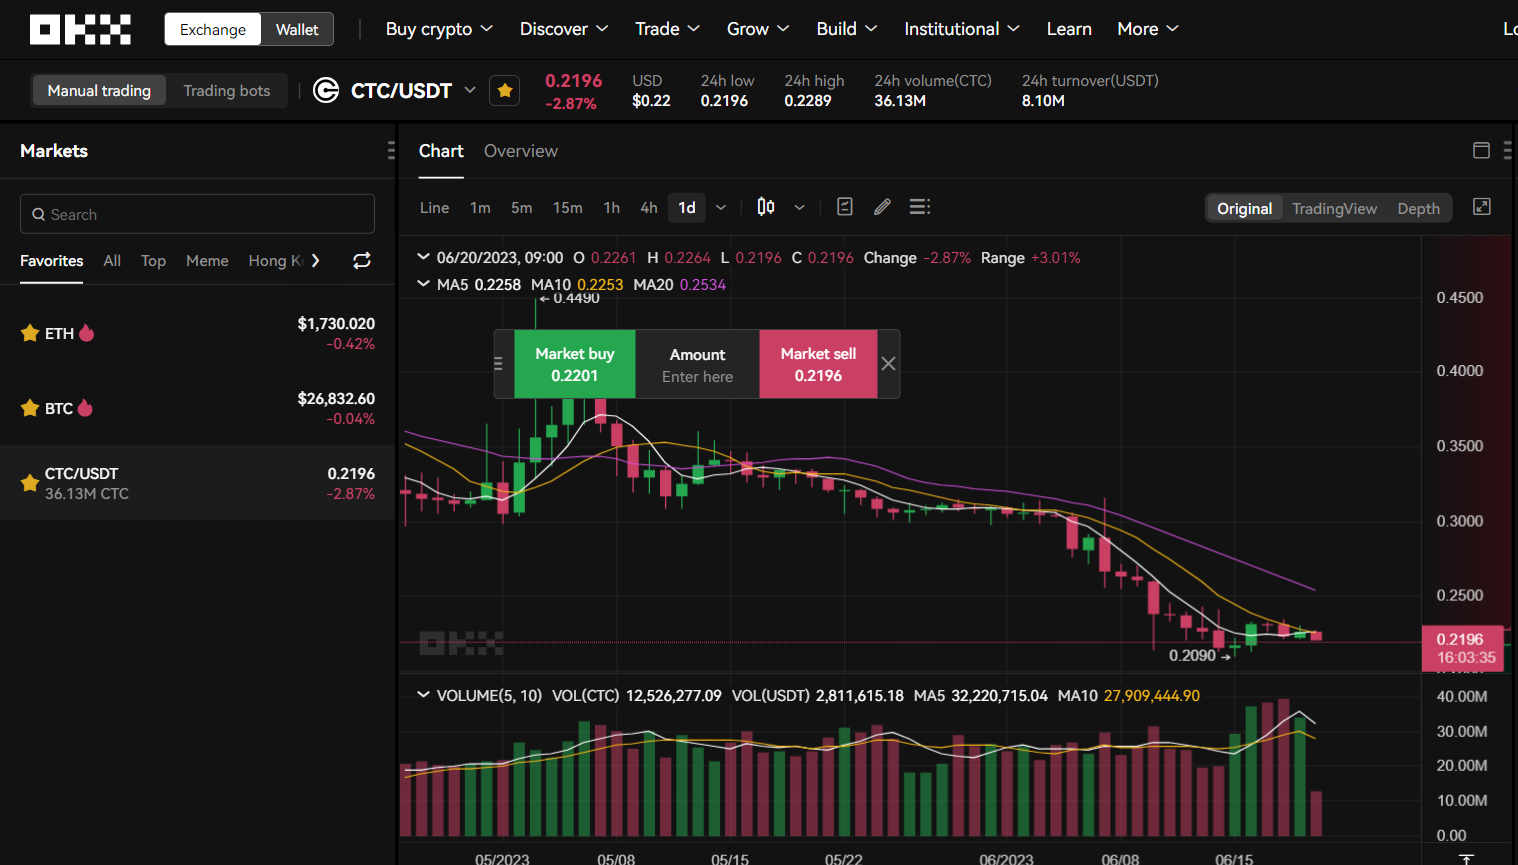Select Trading bots mode

[x=227, y=91]
